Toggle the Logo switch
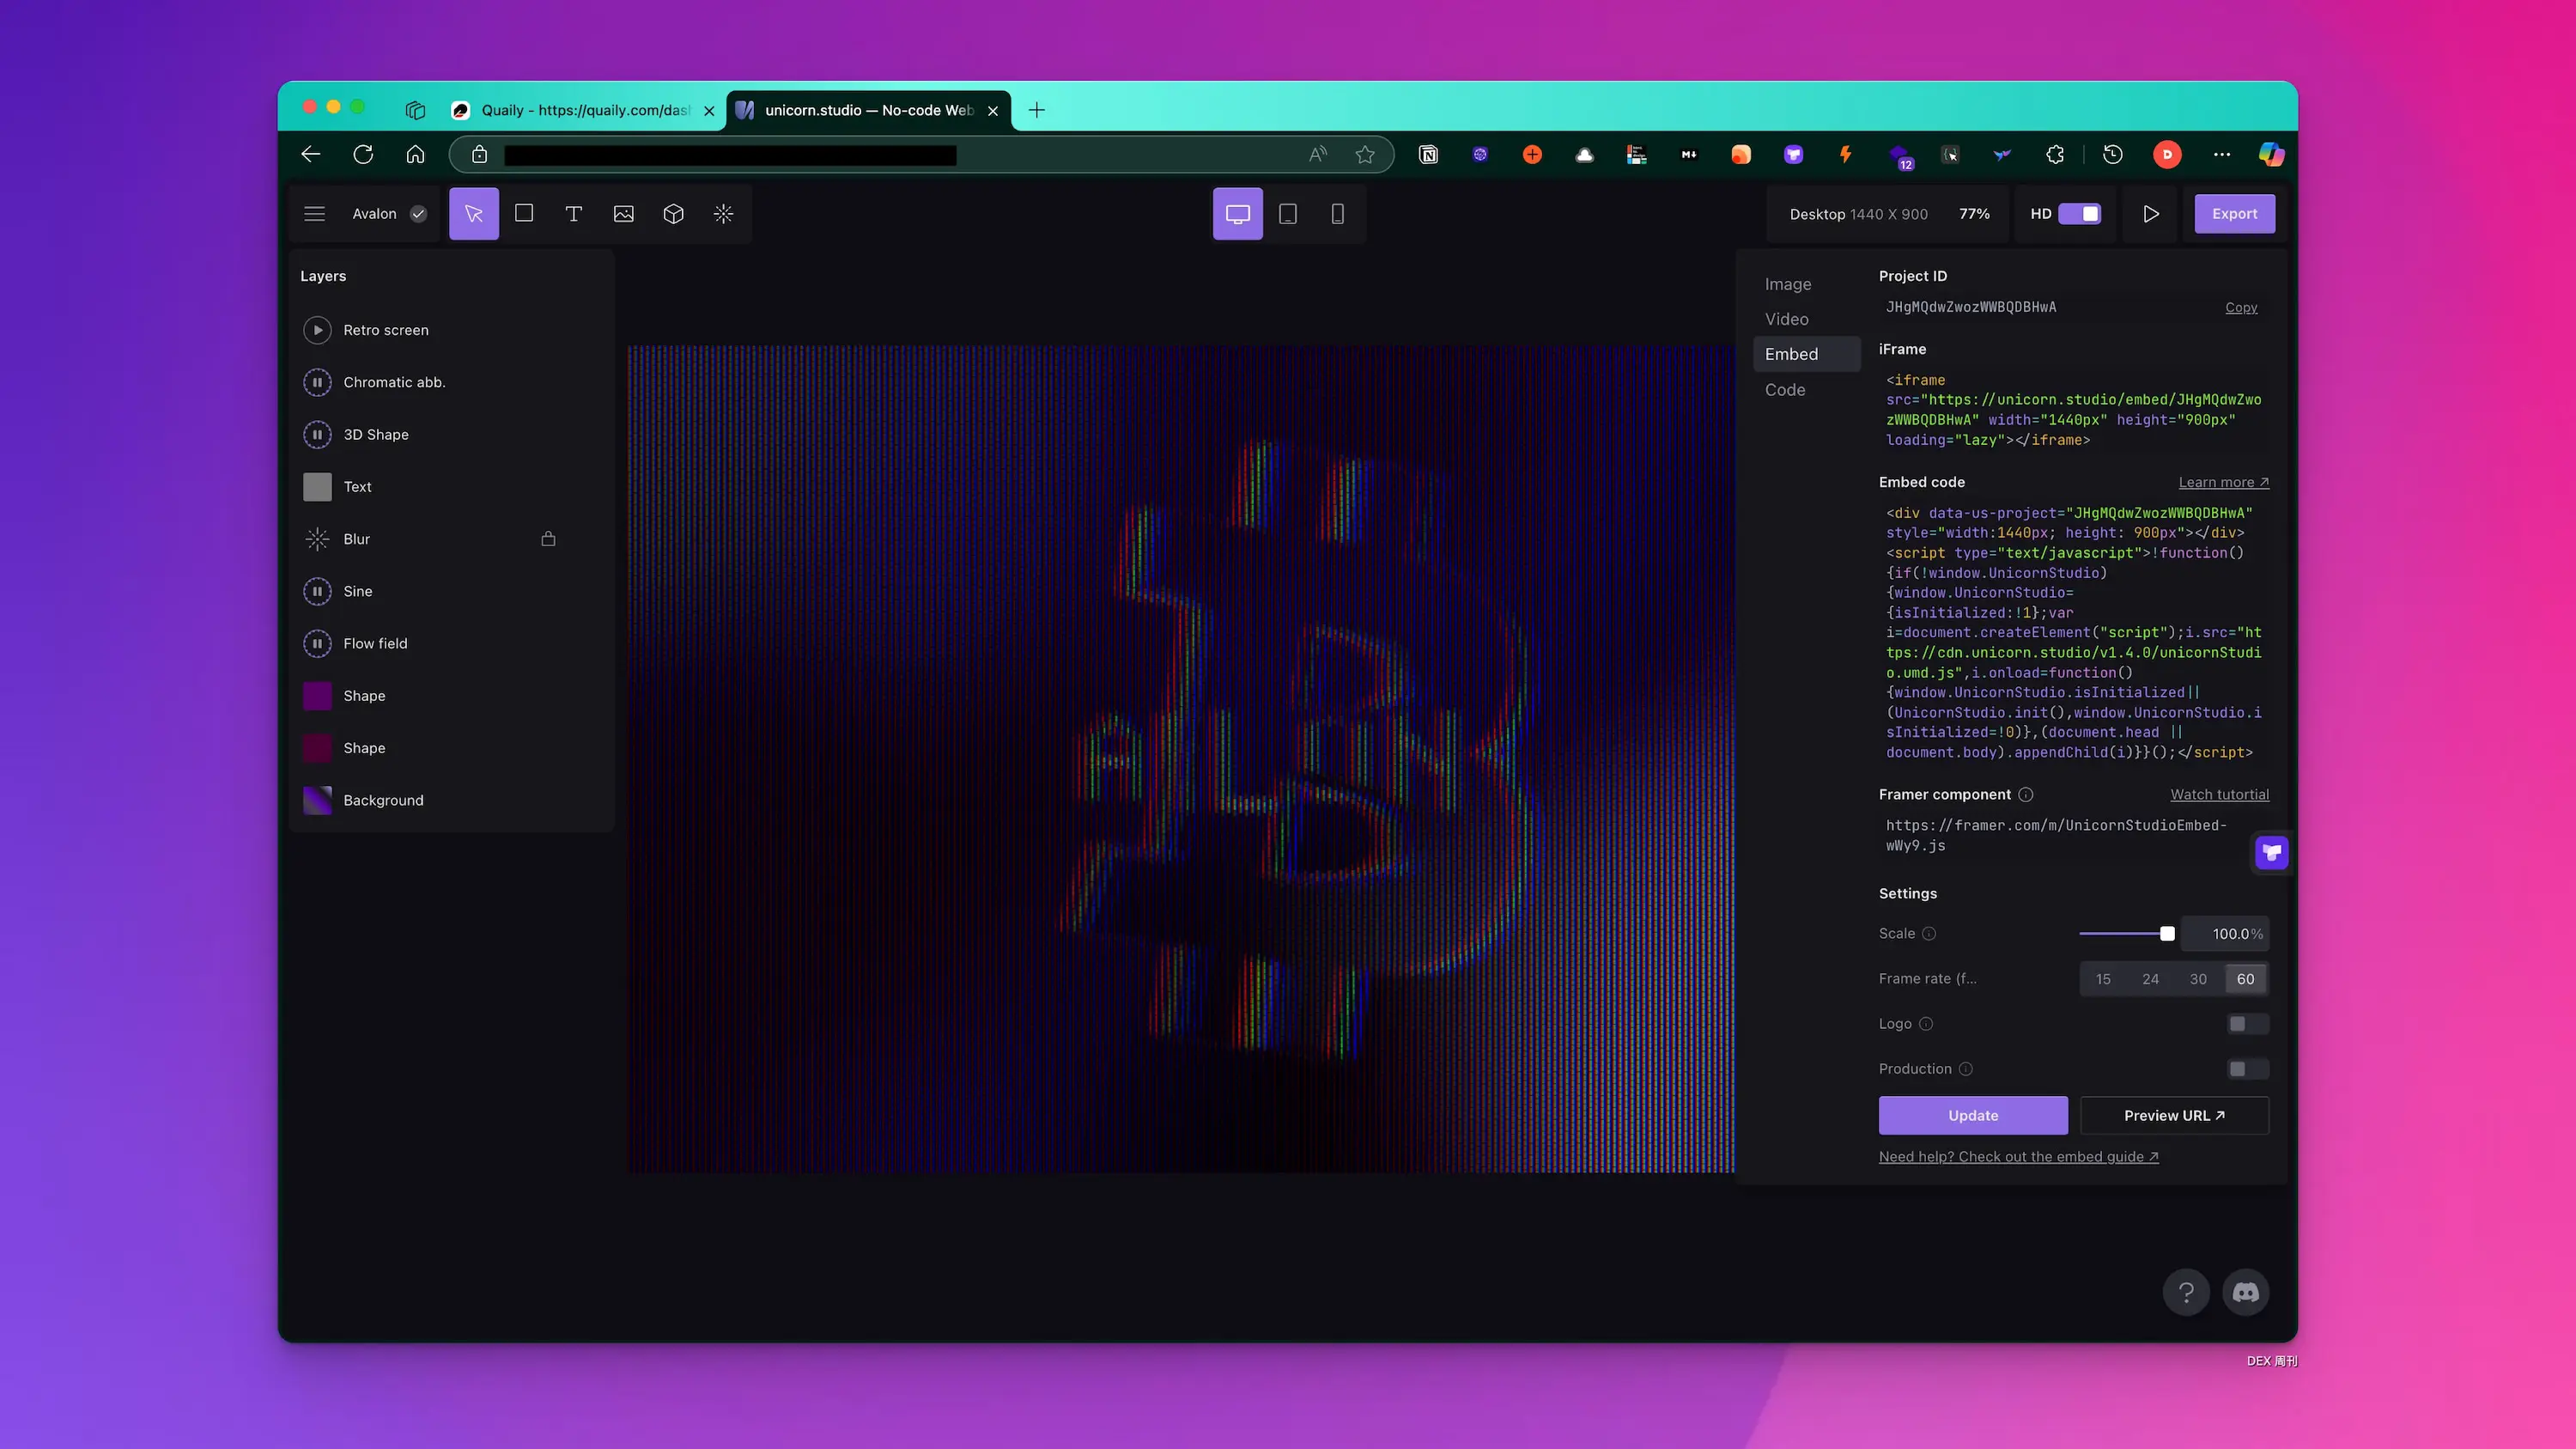2576x1449 pixels. (x=2247, y=1024)
